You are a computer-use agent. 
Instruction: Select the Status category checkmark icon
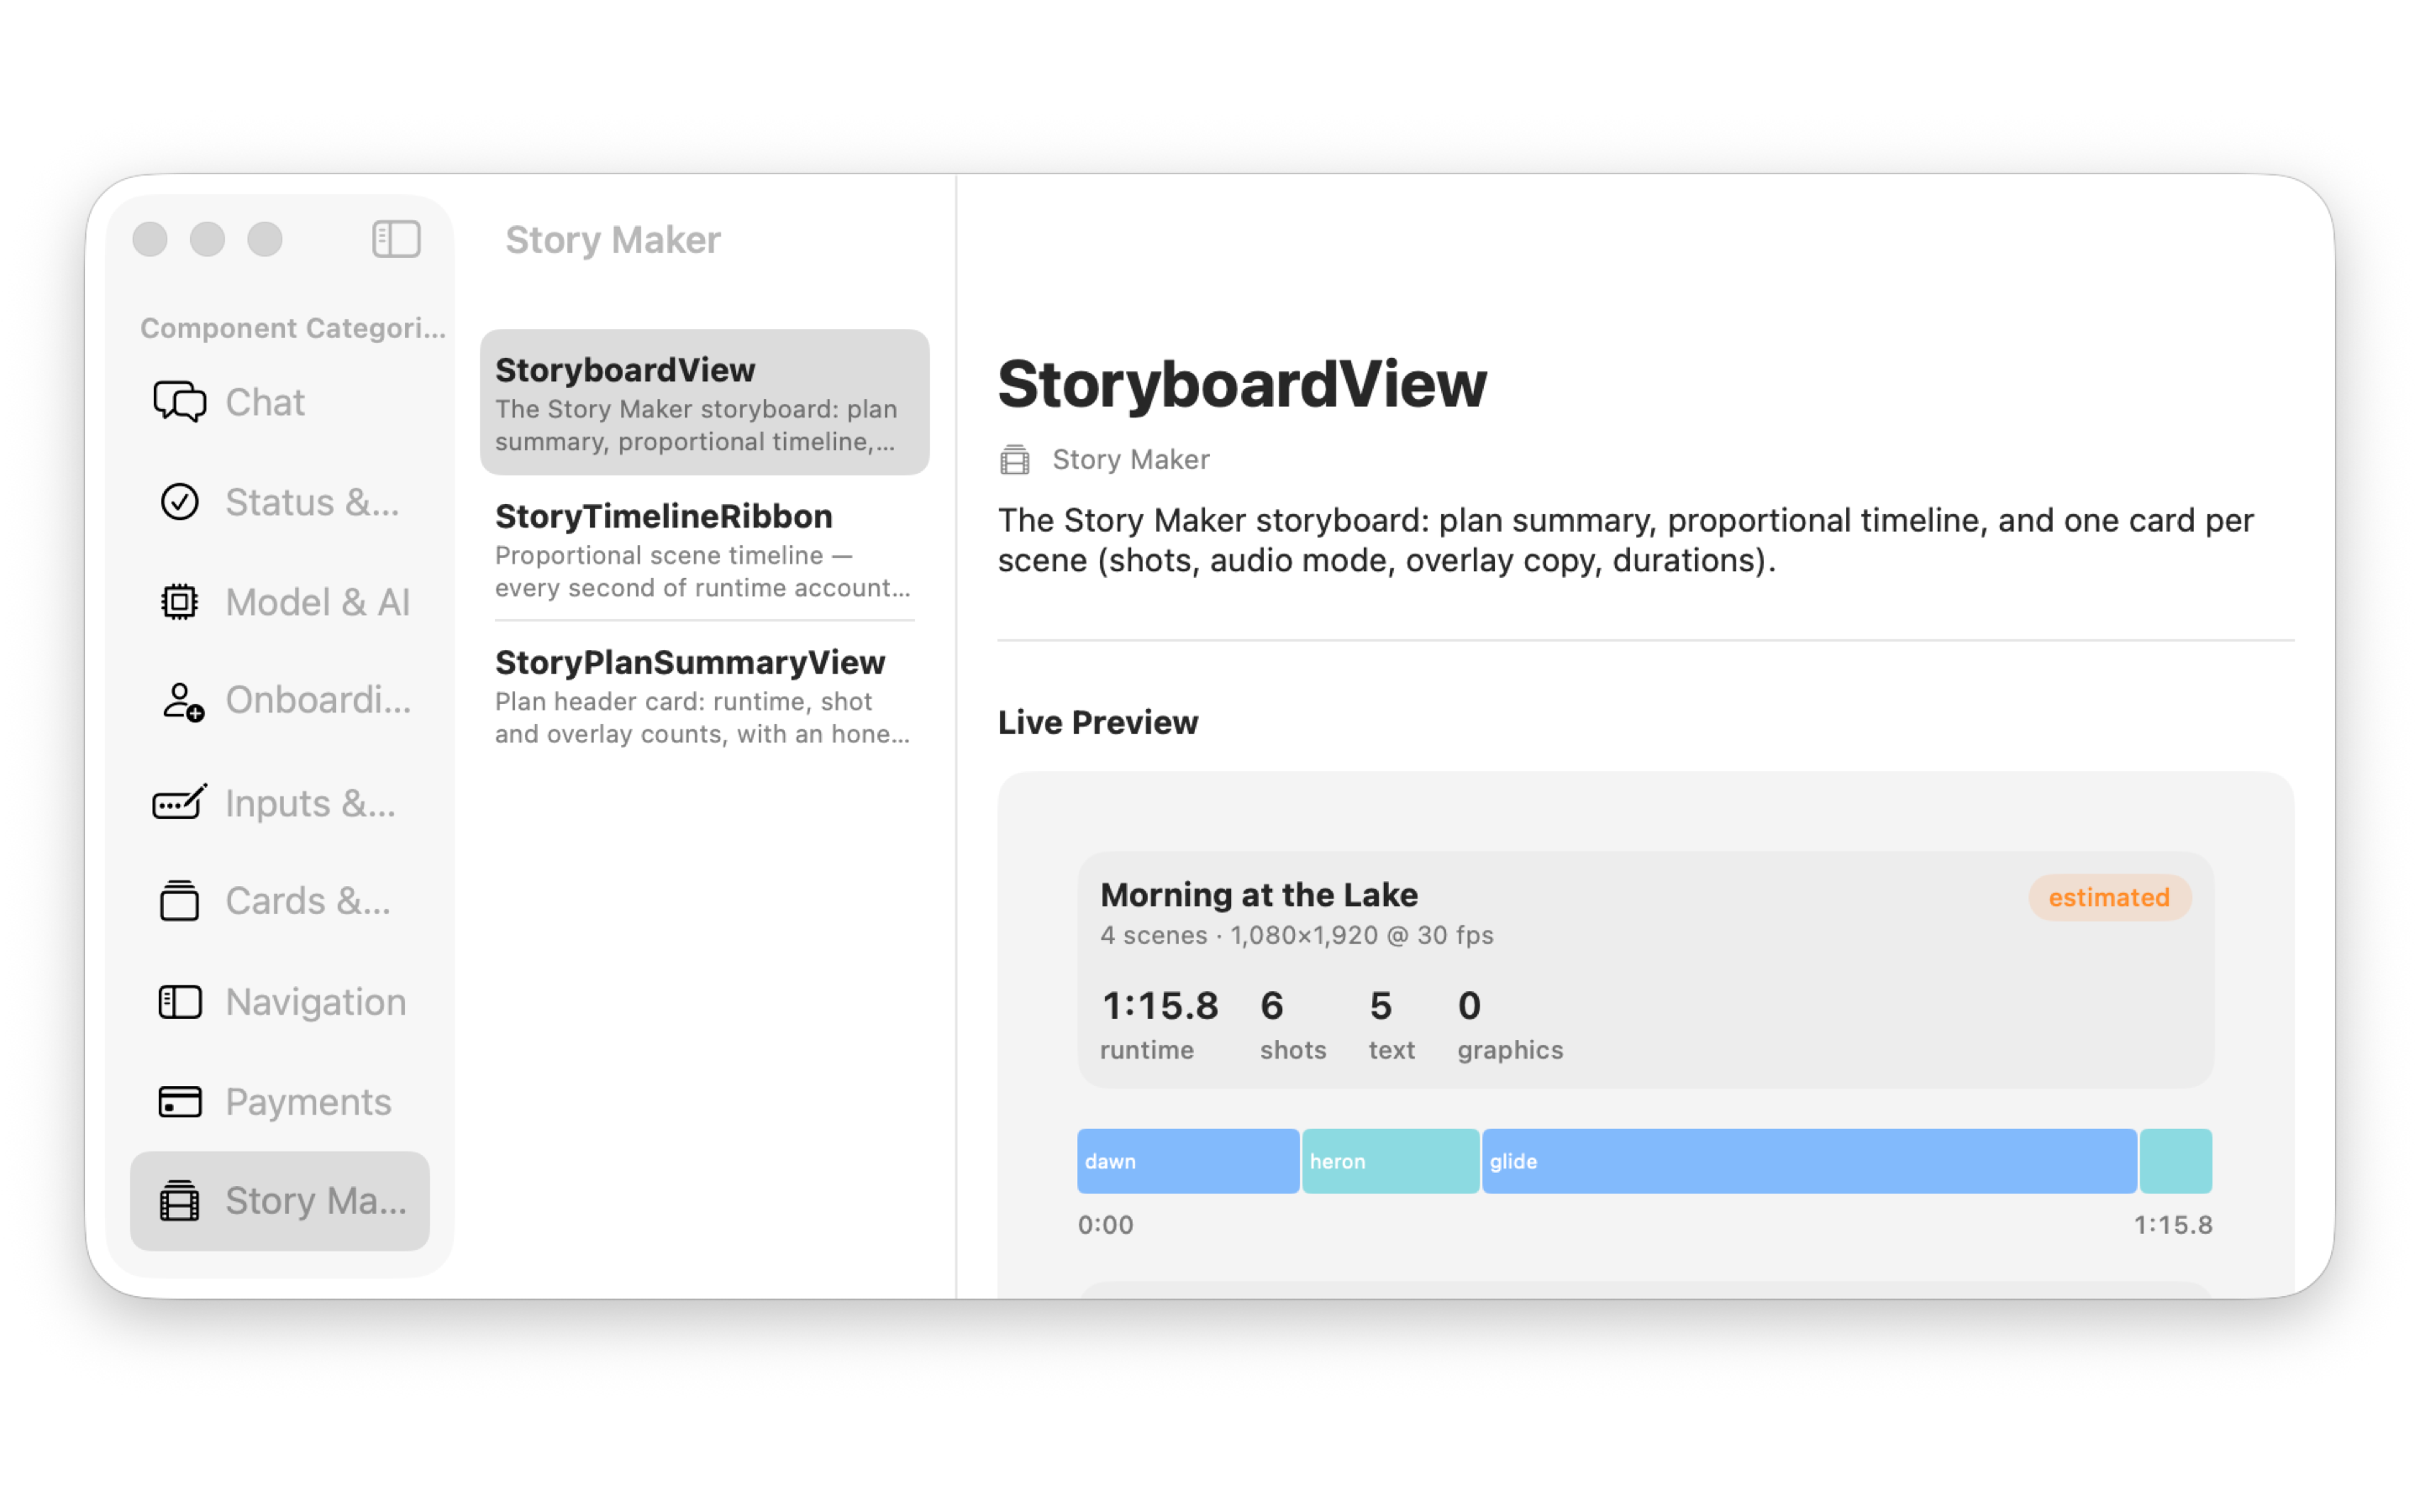[180, 502]
